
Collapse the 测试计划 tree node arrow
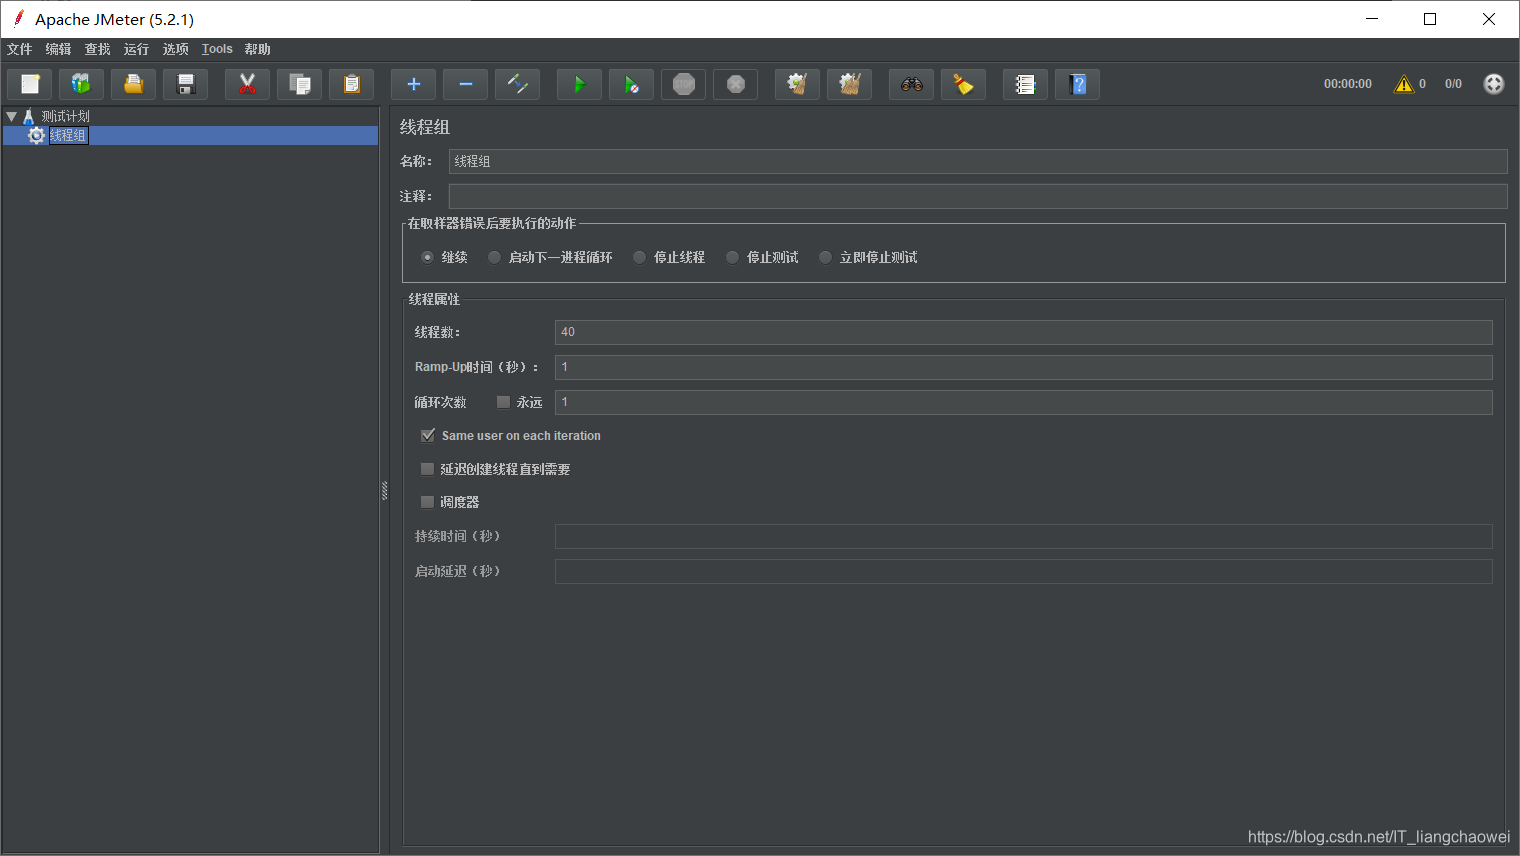pos(12,116)
